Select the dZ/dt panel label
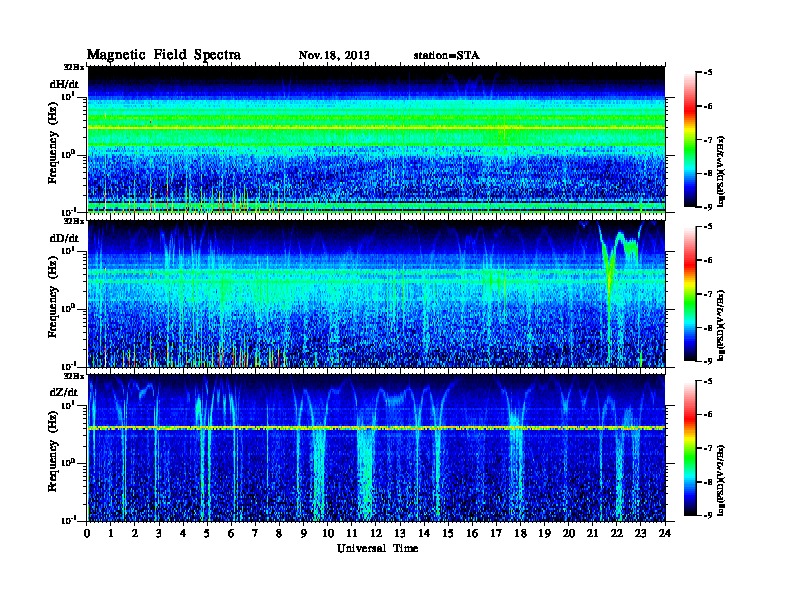792x612 pixels. pos(64,392)
